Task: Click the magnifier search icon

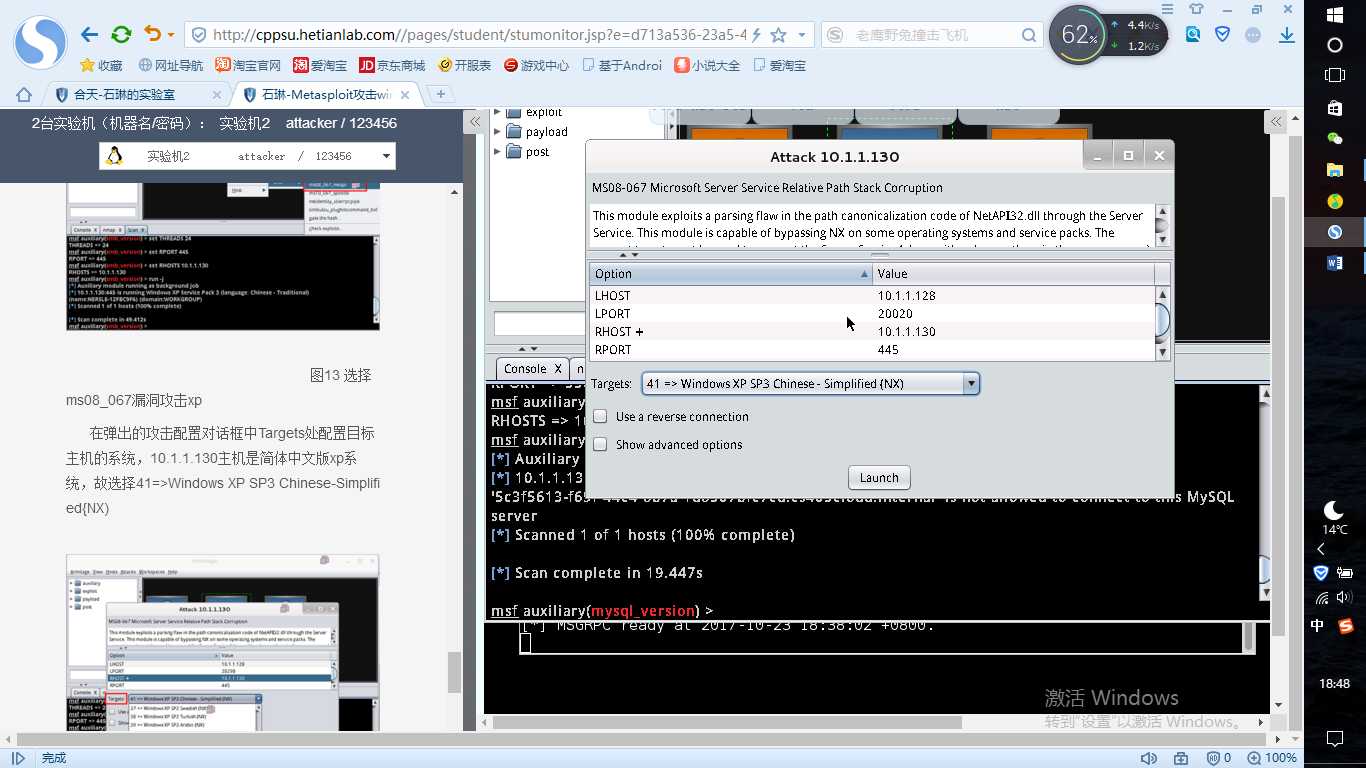Action: 1029,35
